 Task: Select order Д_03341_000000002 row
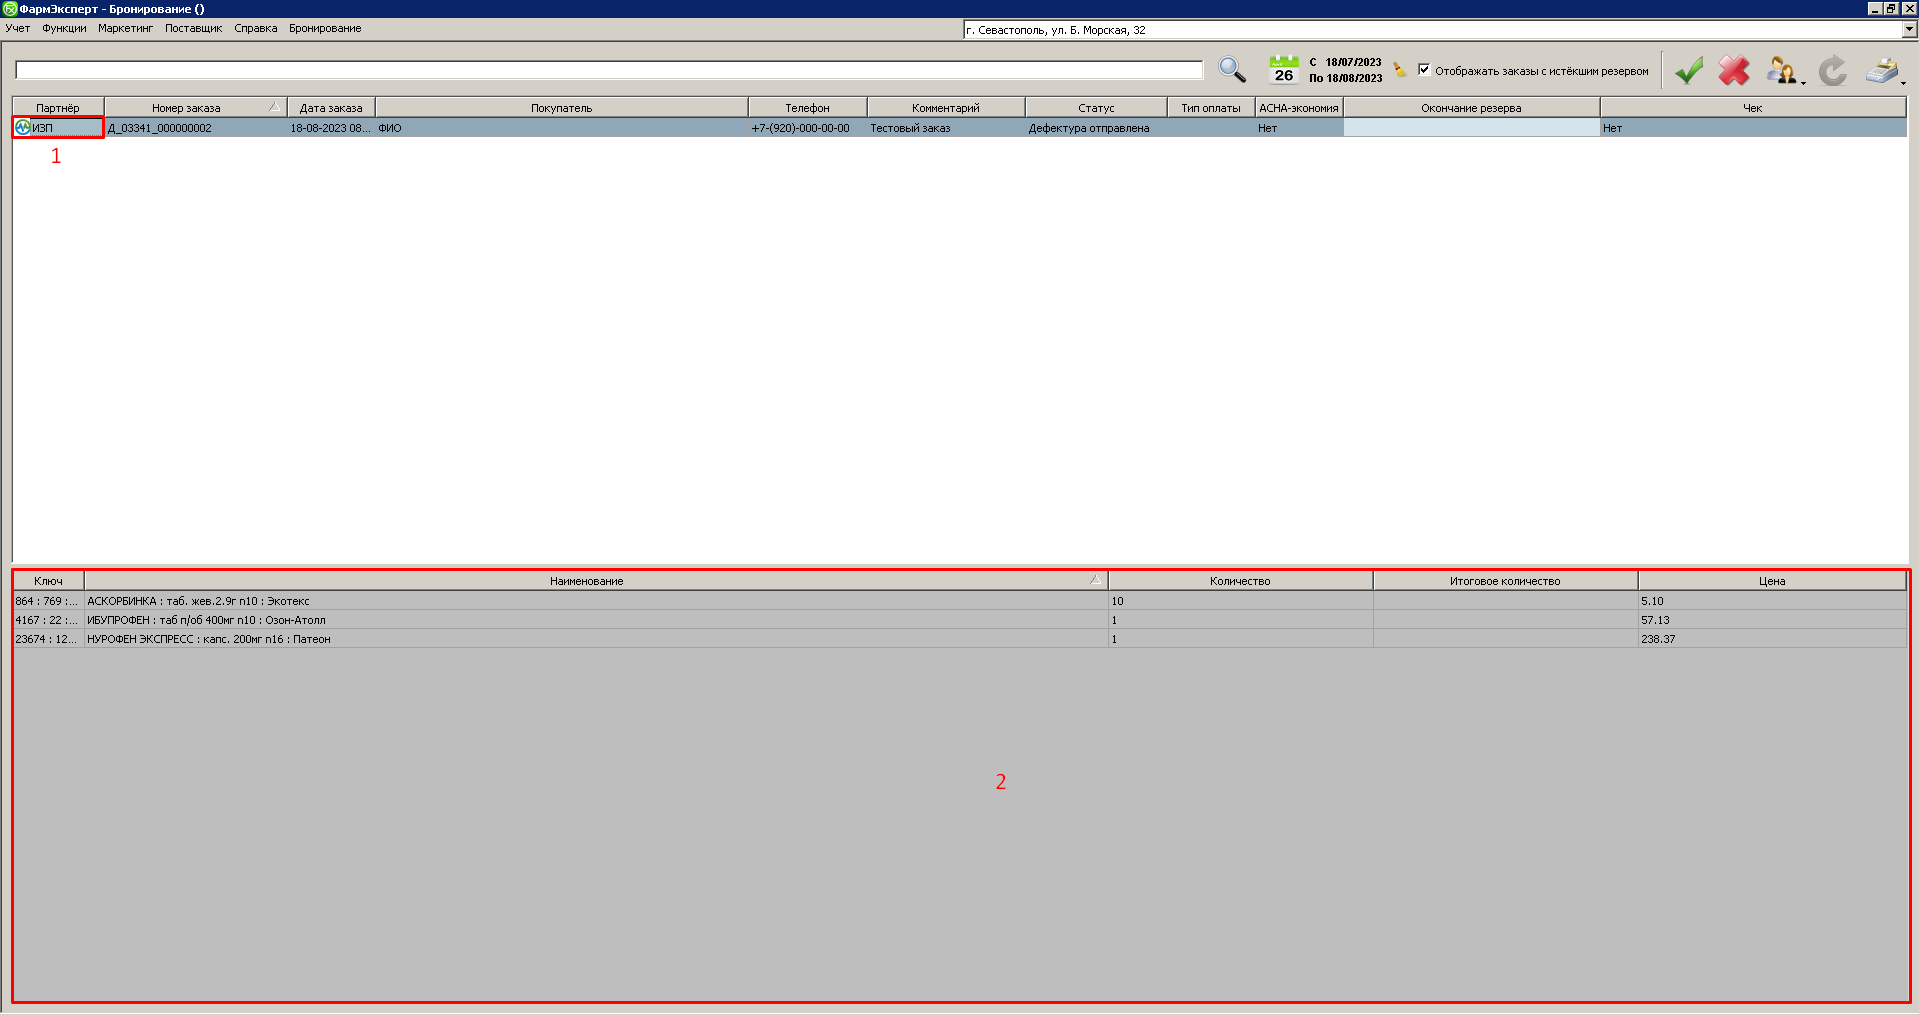pos(160,128)
